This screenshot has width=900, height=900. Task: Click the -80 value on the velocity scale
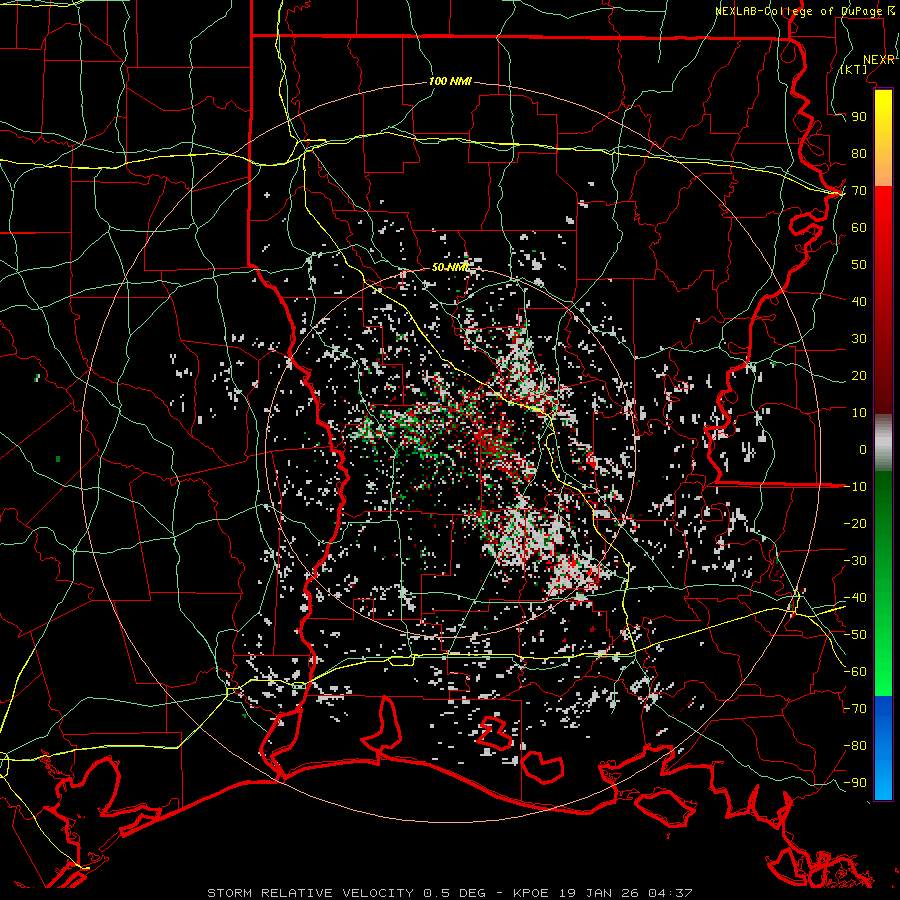tap(855, 746)
